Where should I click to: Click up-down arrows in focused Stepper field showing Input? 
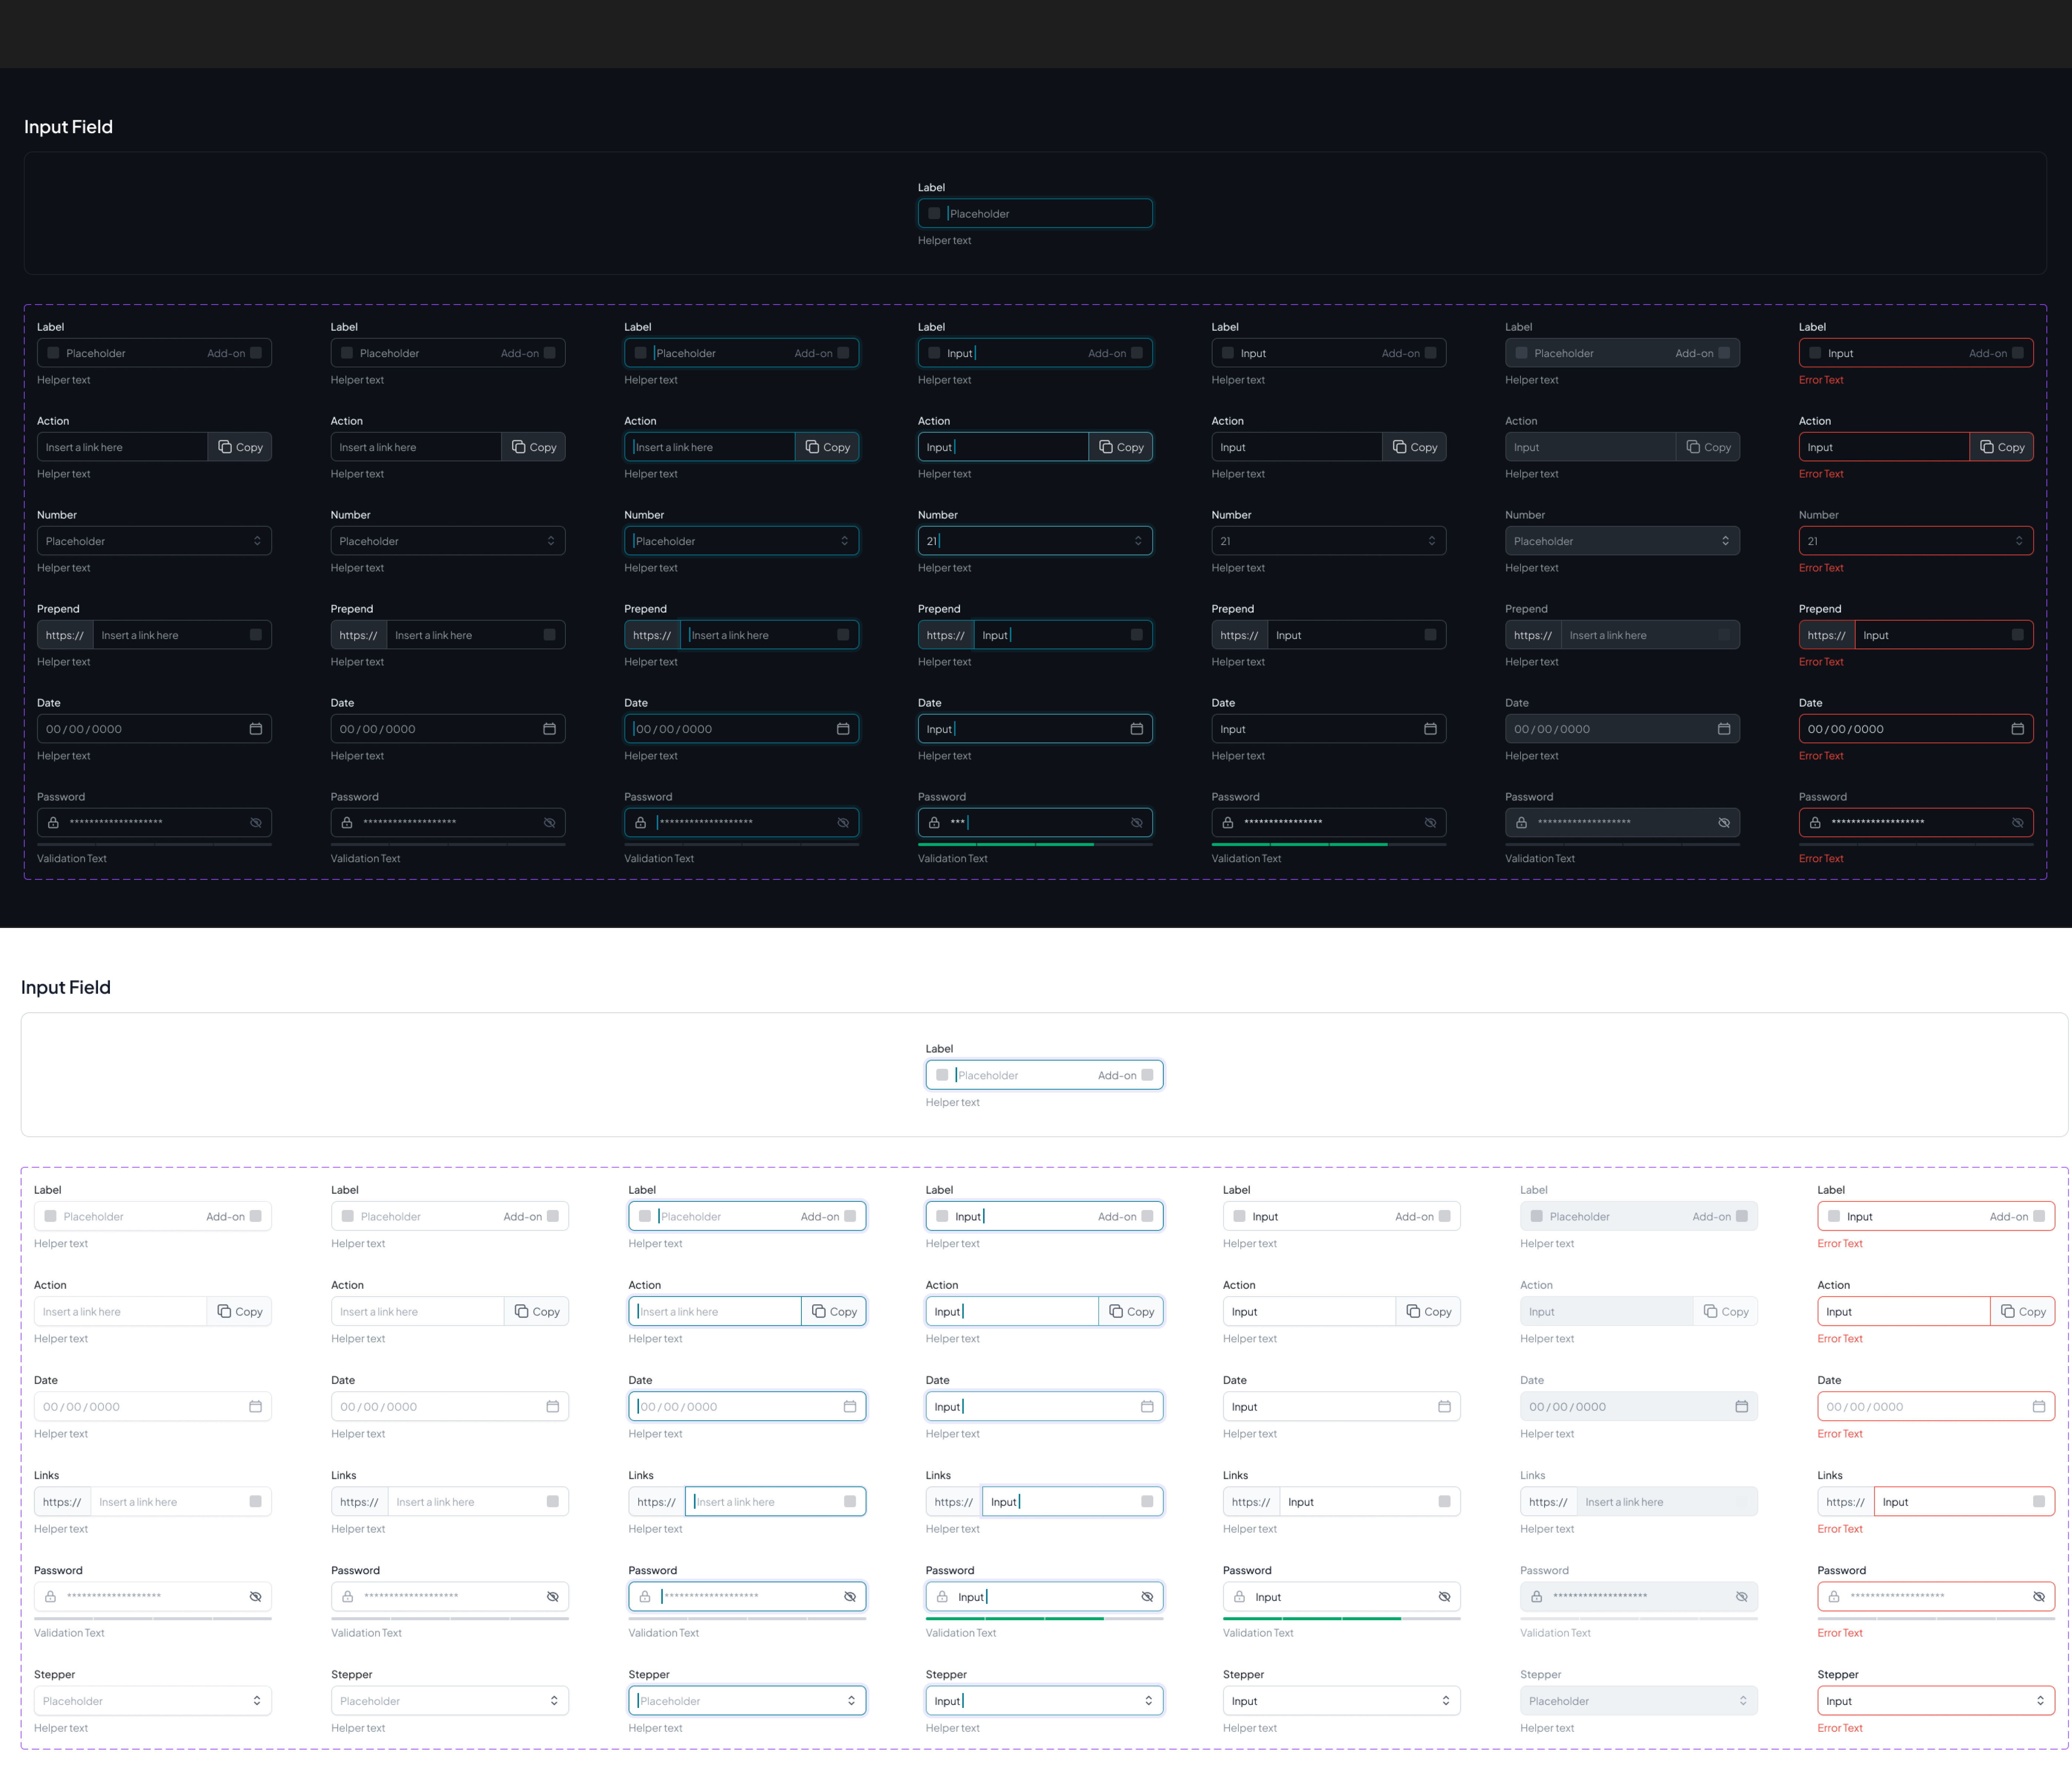click(1148, 1700)
